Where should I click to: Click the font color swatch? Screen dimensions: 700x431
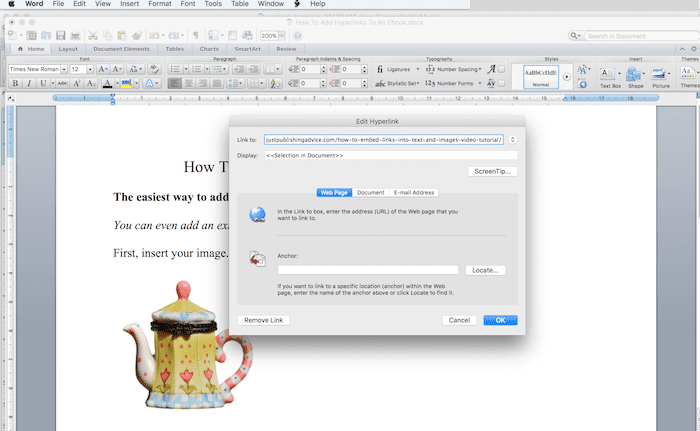click(x=107, y=84)
